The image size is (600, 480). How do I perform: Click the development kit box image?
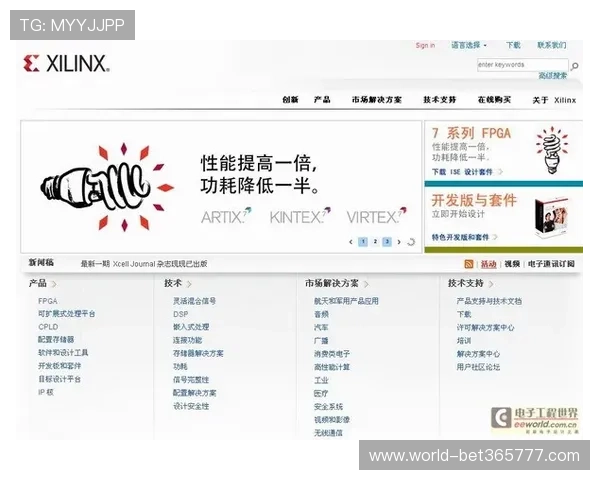(x=551, y=217)
